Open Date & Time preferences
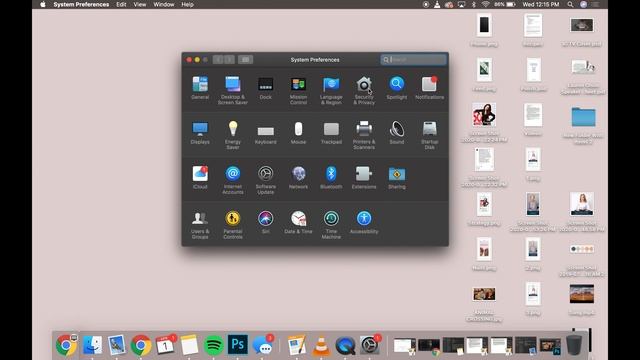The height and width of the screenshot is (360, 640). tap(298, 222)
